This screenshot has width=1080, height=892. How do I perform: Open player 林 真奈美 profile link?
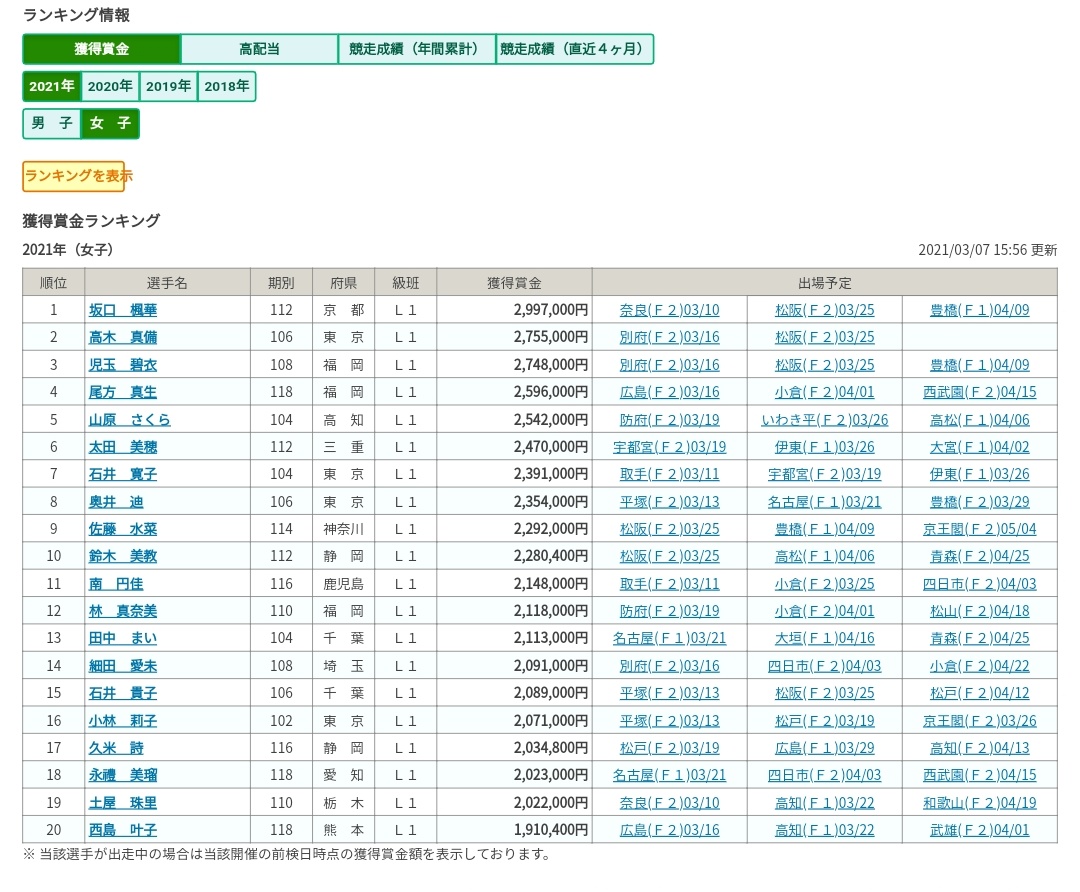tap(123, 611)
